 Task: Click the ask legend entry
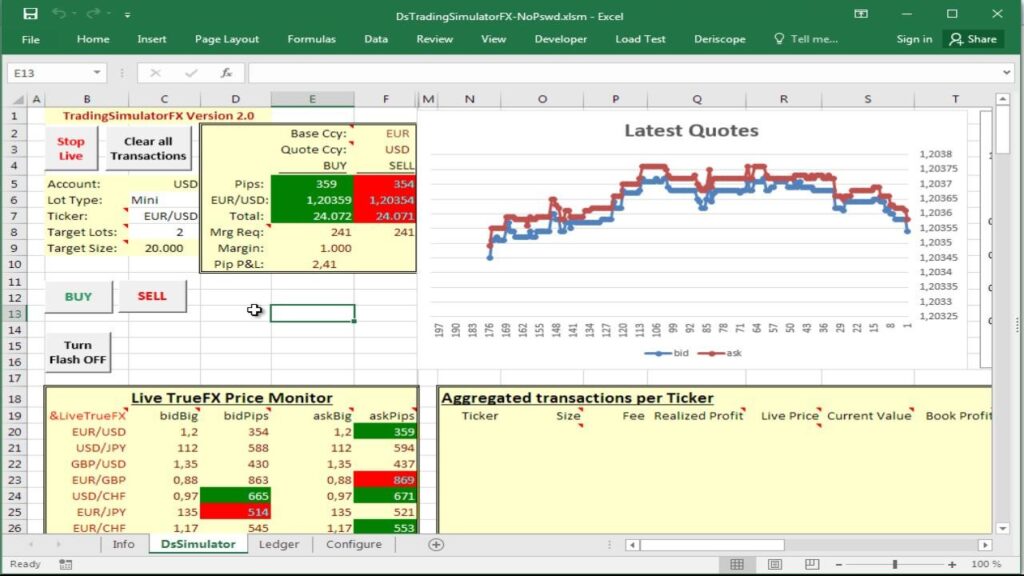pyautogui.click(x=720, y=353)
